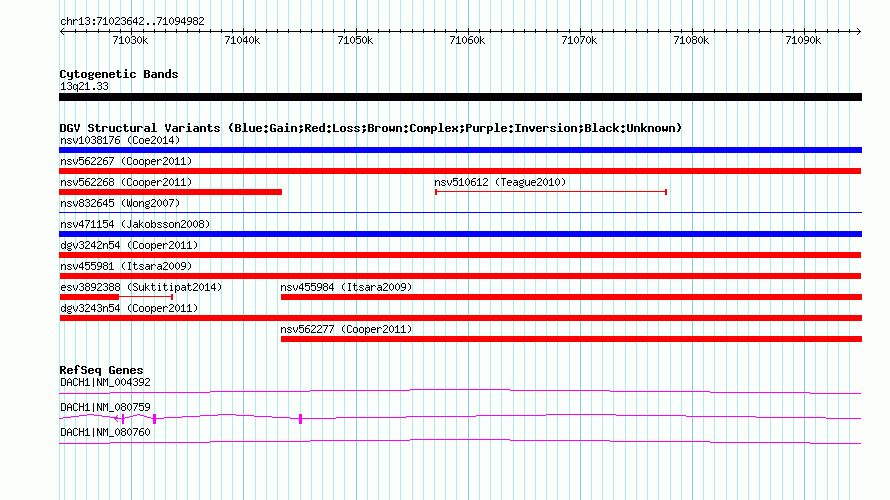
Task: Click the 71080k ruler tick label
Action: click(x=691, y=40)
